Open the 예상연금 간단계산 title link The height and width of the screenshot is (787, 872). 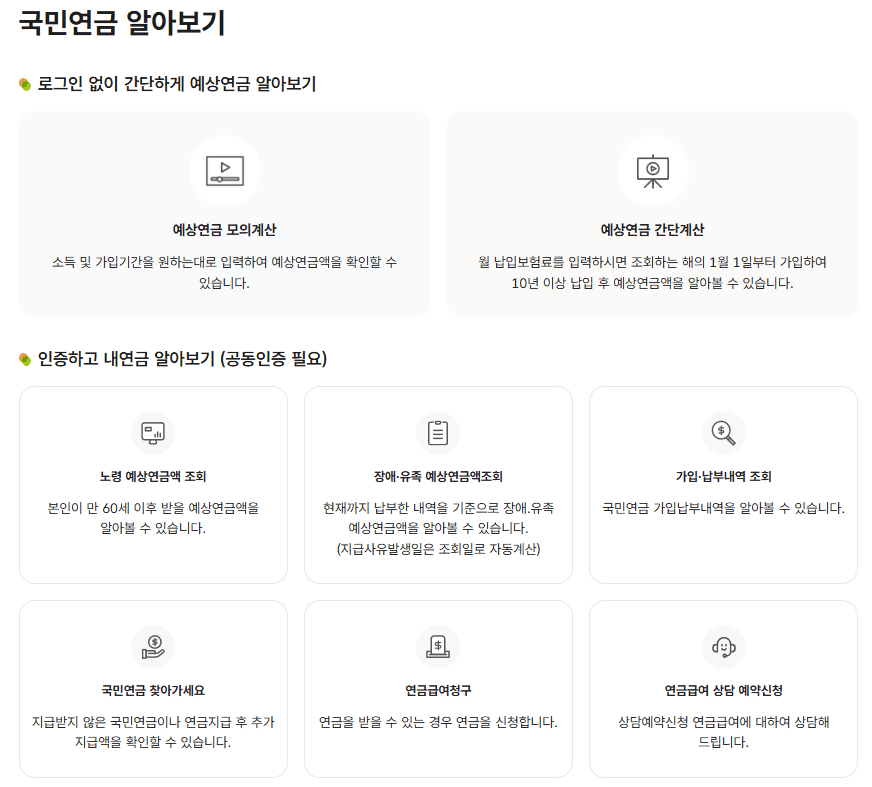pyautogui.click(x=652, y=230)
